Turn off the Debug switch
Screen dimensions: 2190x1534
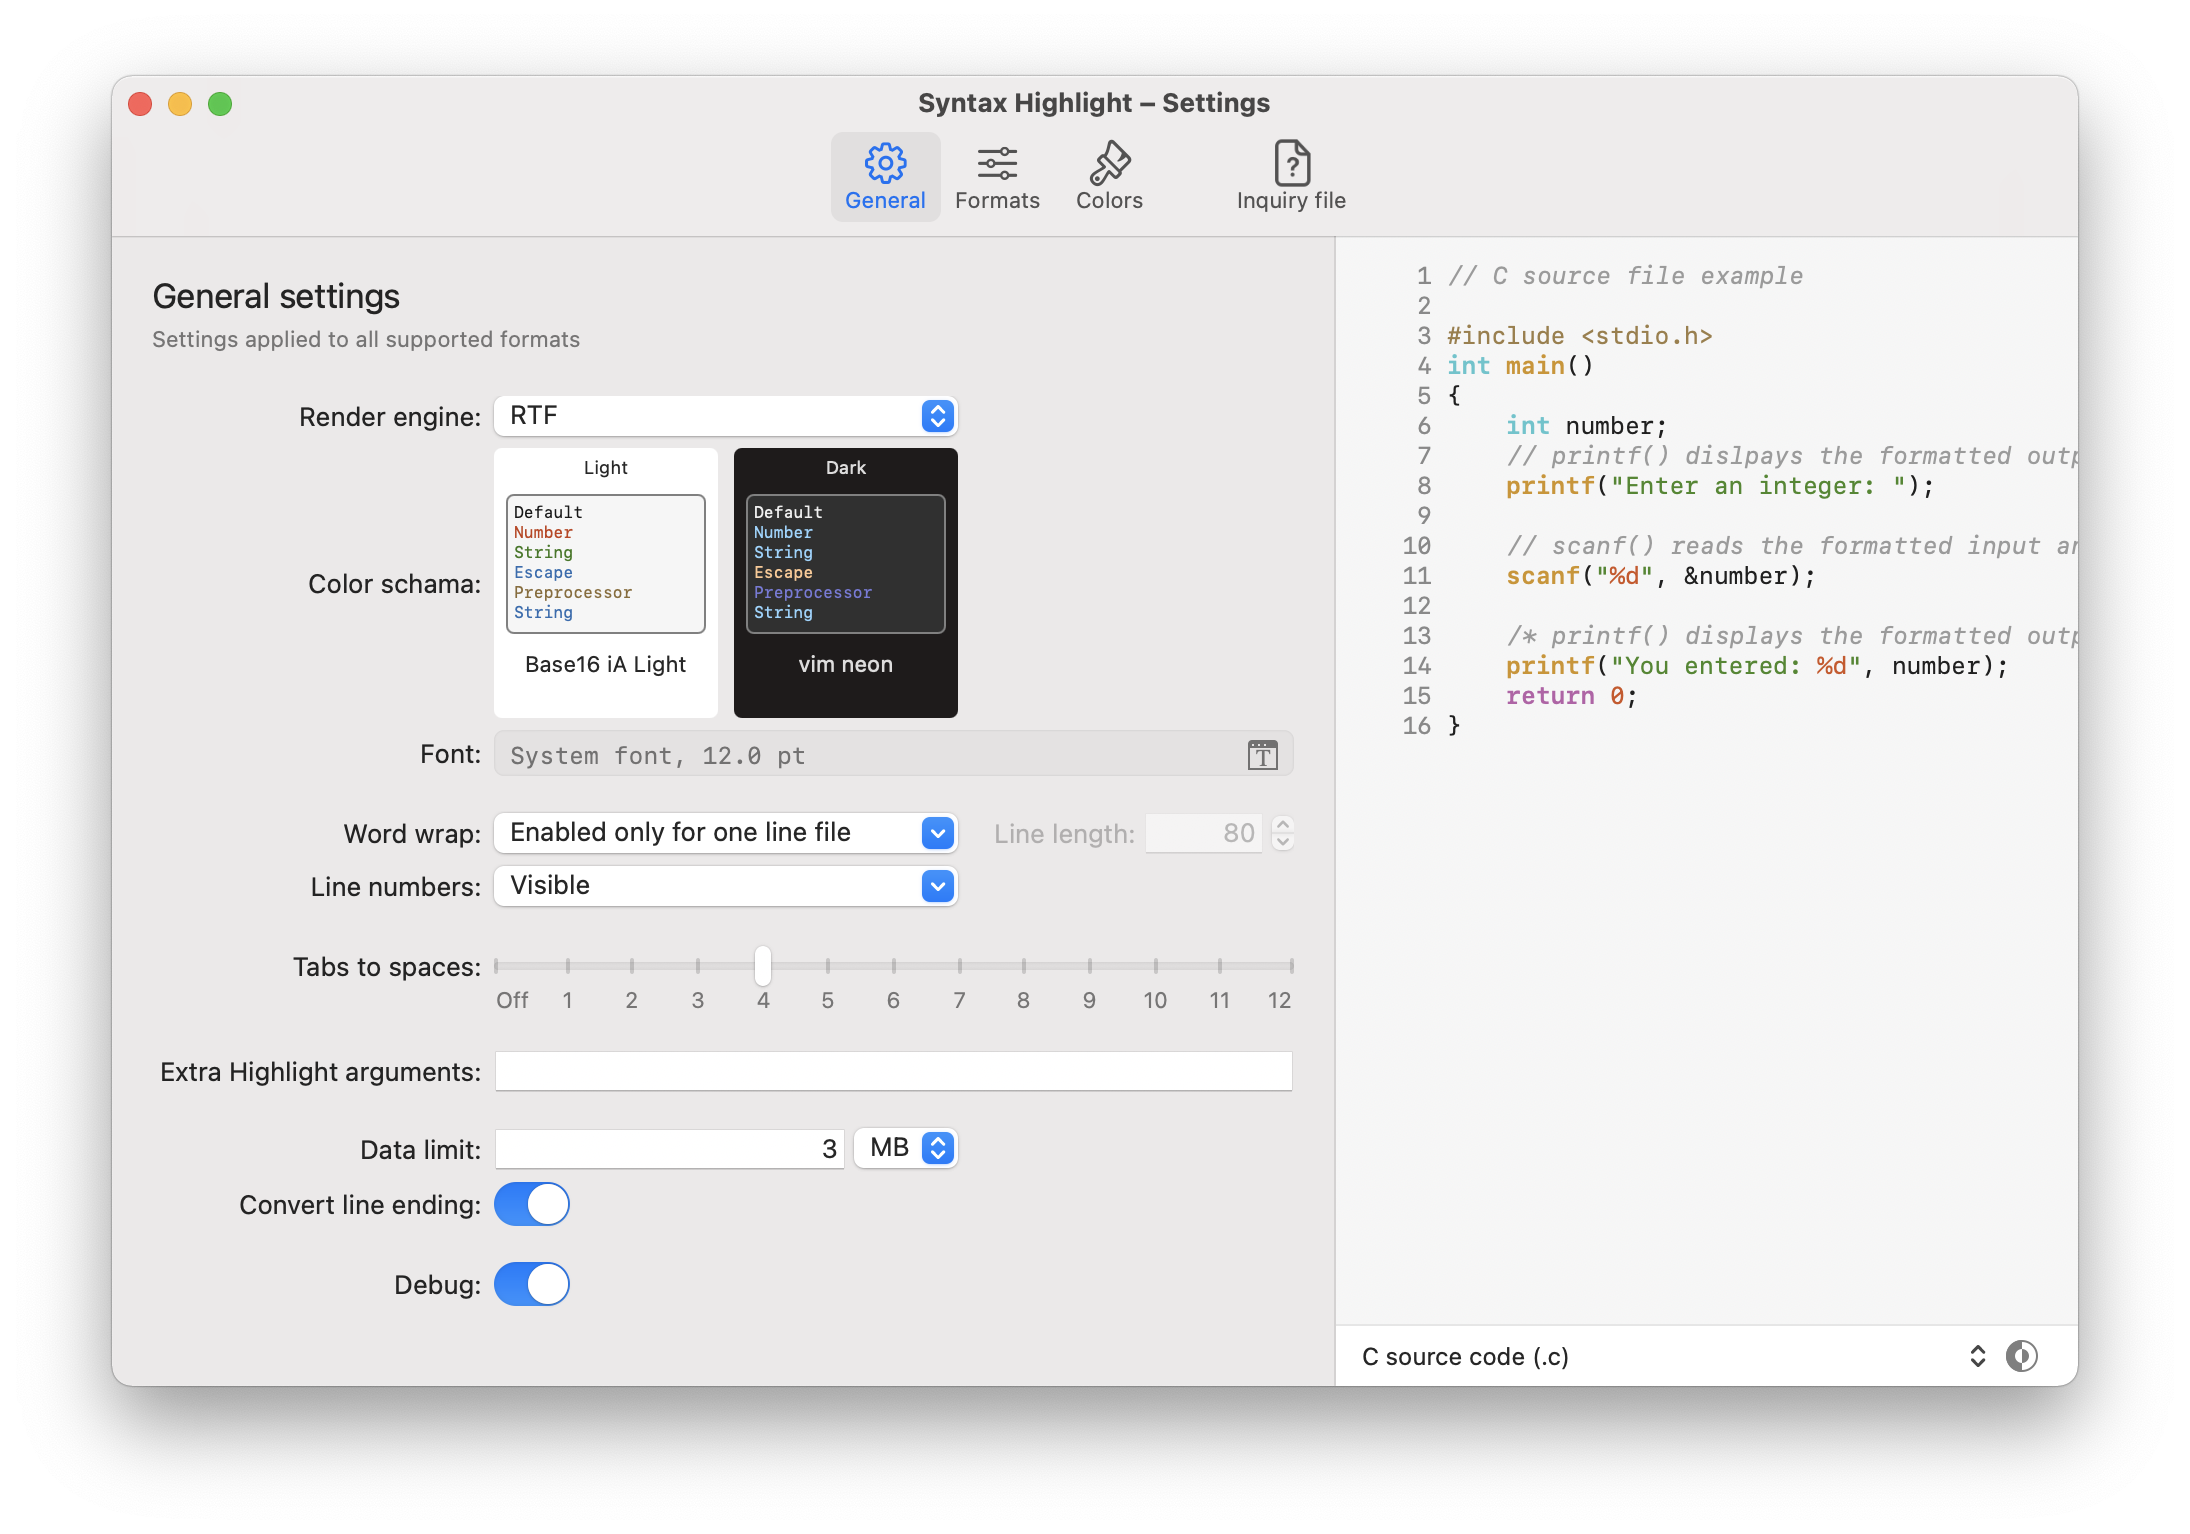pos(532,1284)
